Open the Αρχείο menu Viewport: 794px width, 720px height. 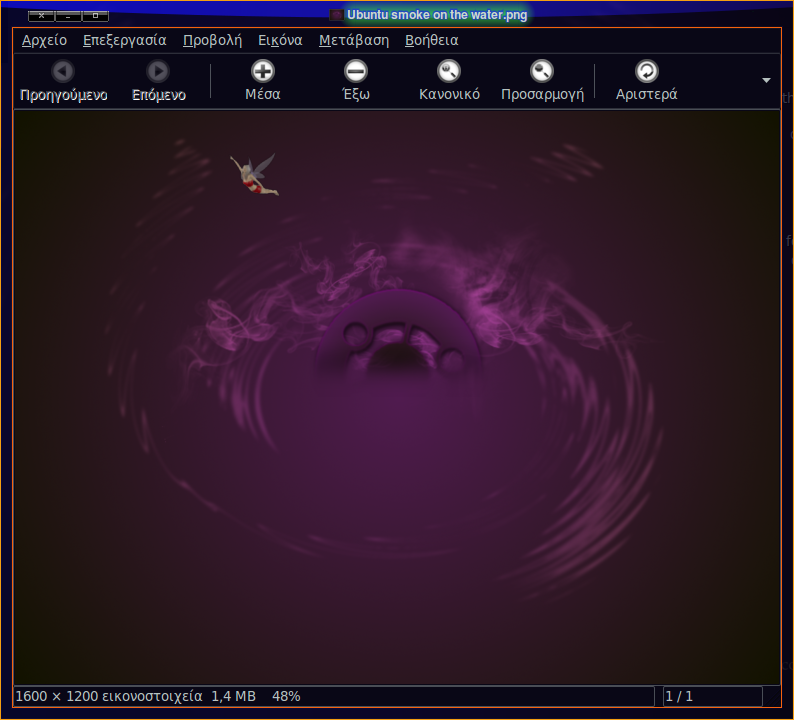tap(45, 41)
